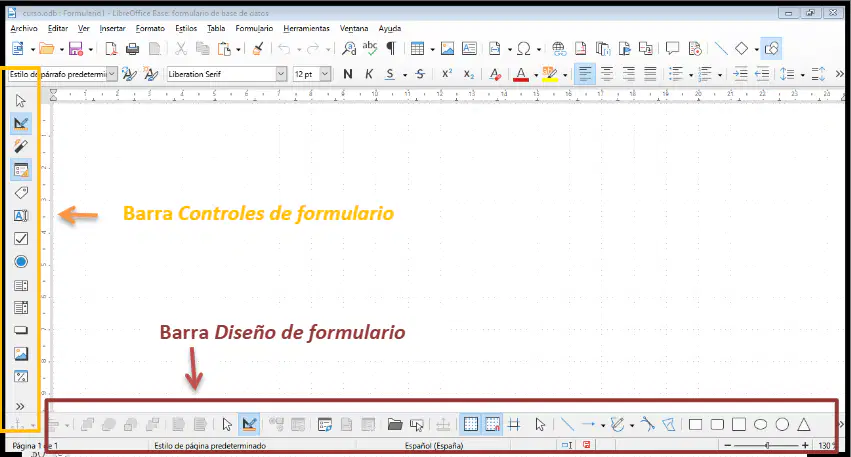Select the Push Button form control
851x457 pixels.
pos(21,330)
